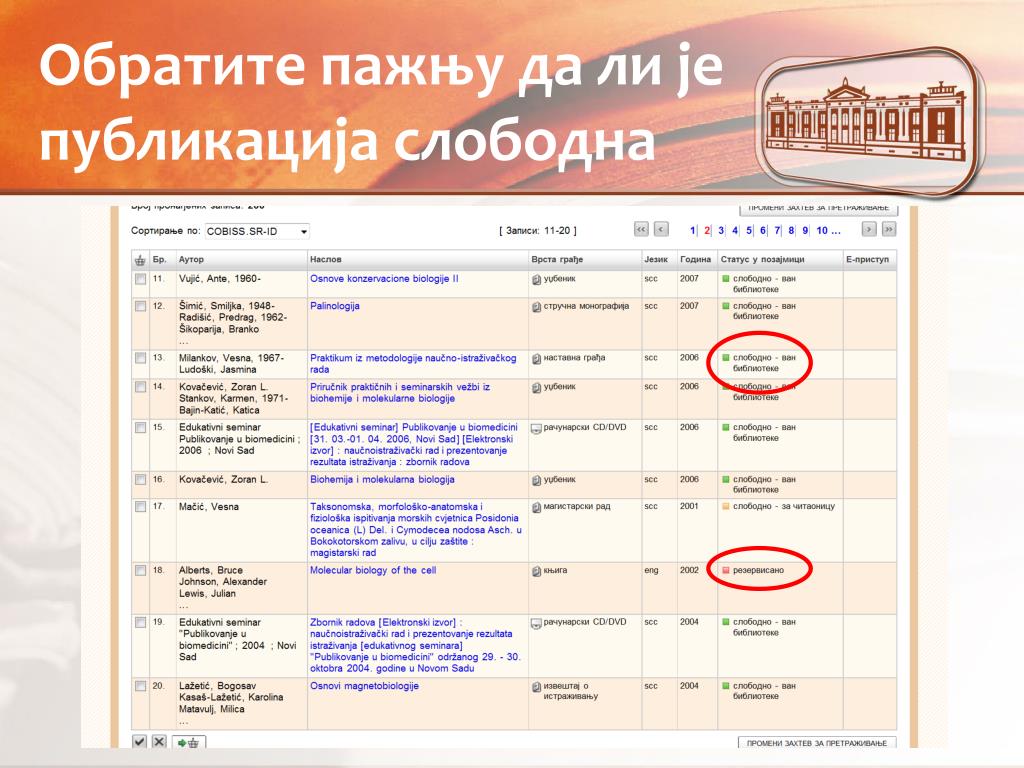
Task: Click the Година column header
Action: pos(696,260)
